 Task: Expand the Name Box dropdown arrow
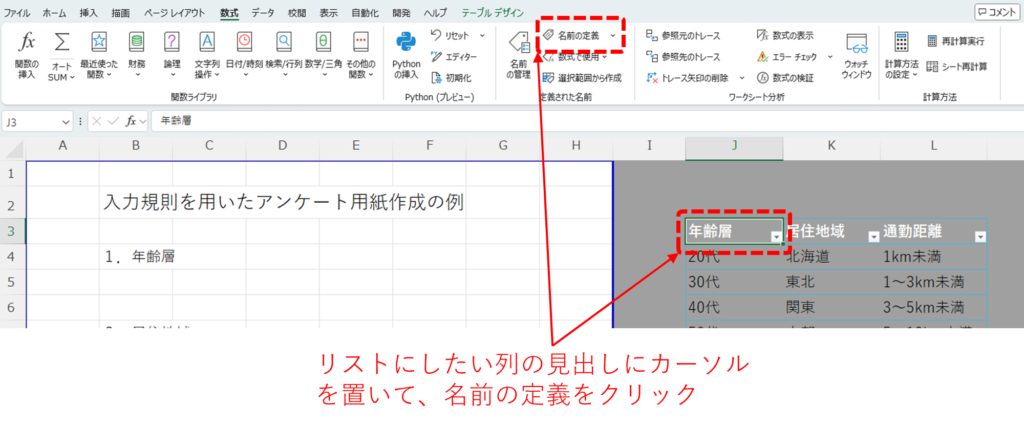[66, 121]
